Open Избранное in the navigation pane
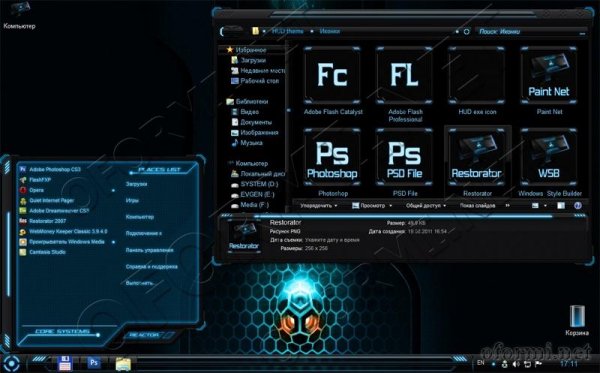Screen dimensions: 600x373 pos(251,50)
